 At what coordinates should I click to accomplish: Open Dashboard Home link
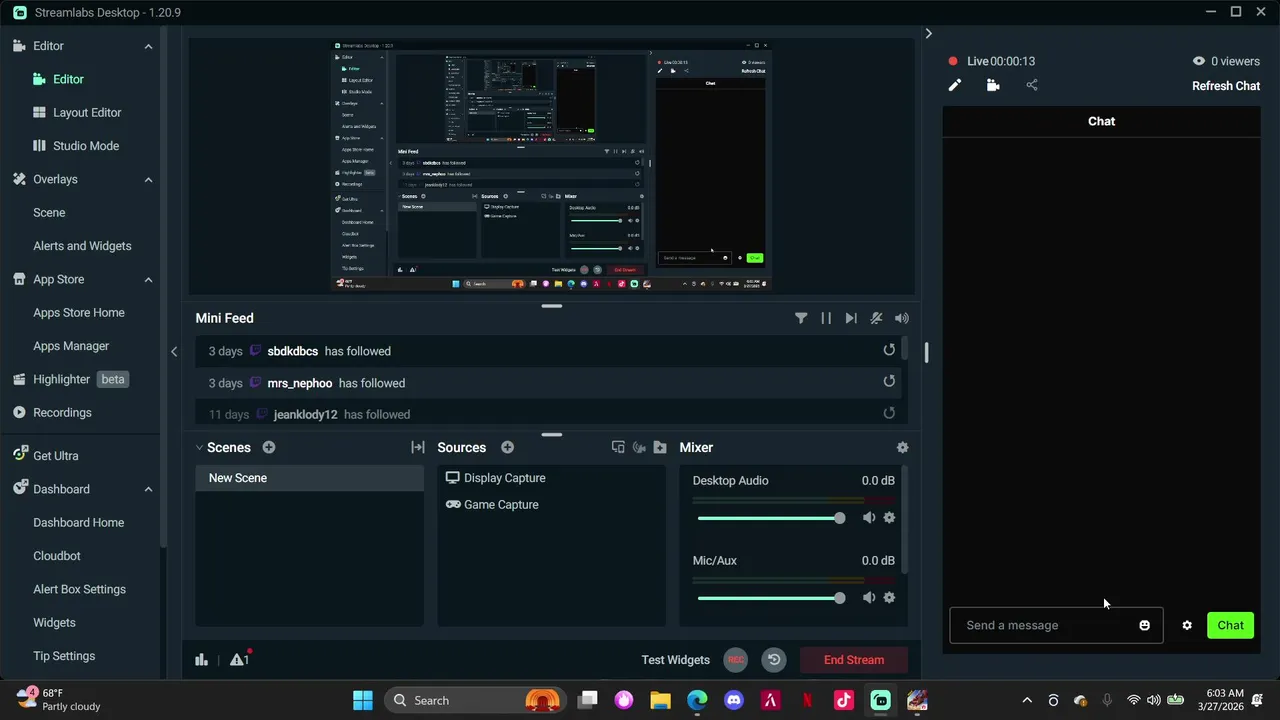point(79,523)
